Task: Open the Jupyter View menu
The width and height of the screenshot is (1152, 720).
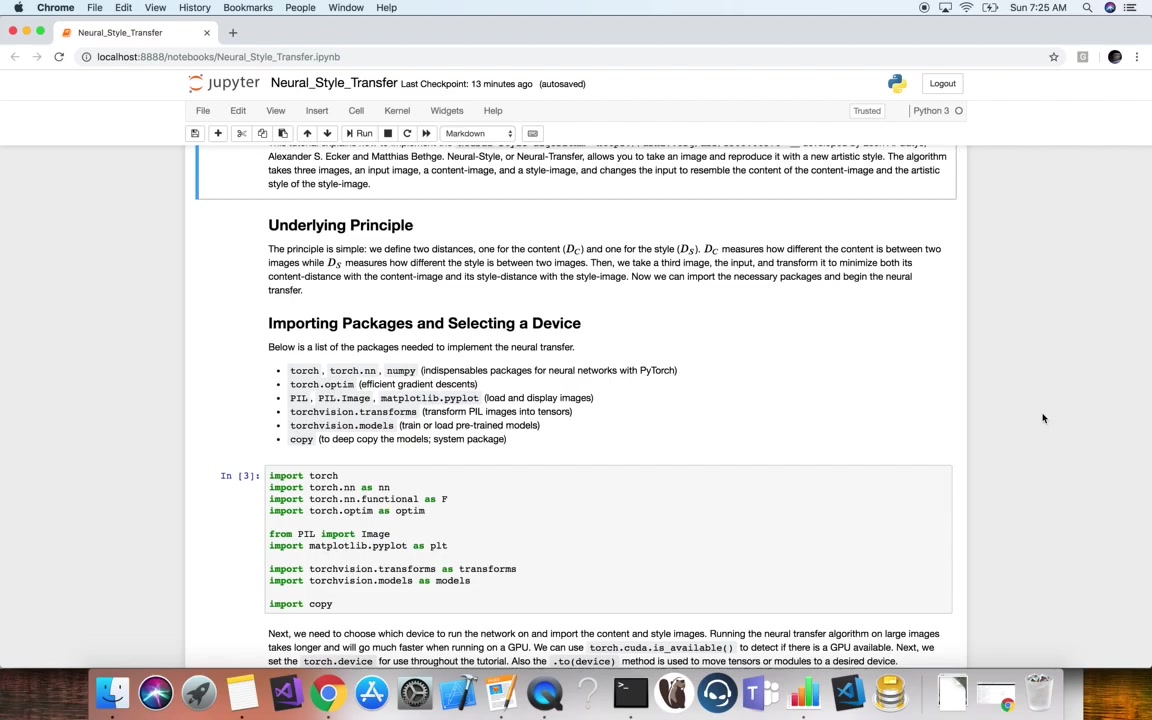Action: [x=276, y=111]
